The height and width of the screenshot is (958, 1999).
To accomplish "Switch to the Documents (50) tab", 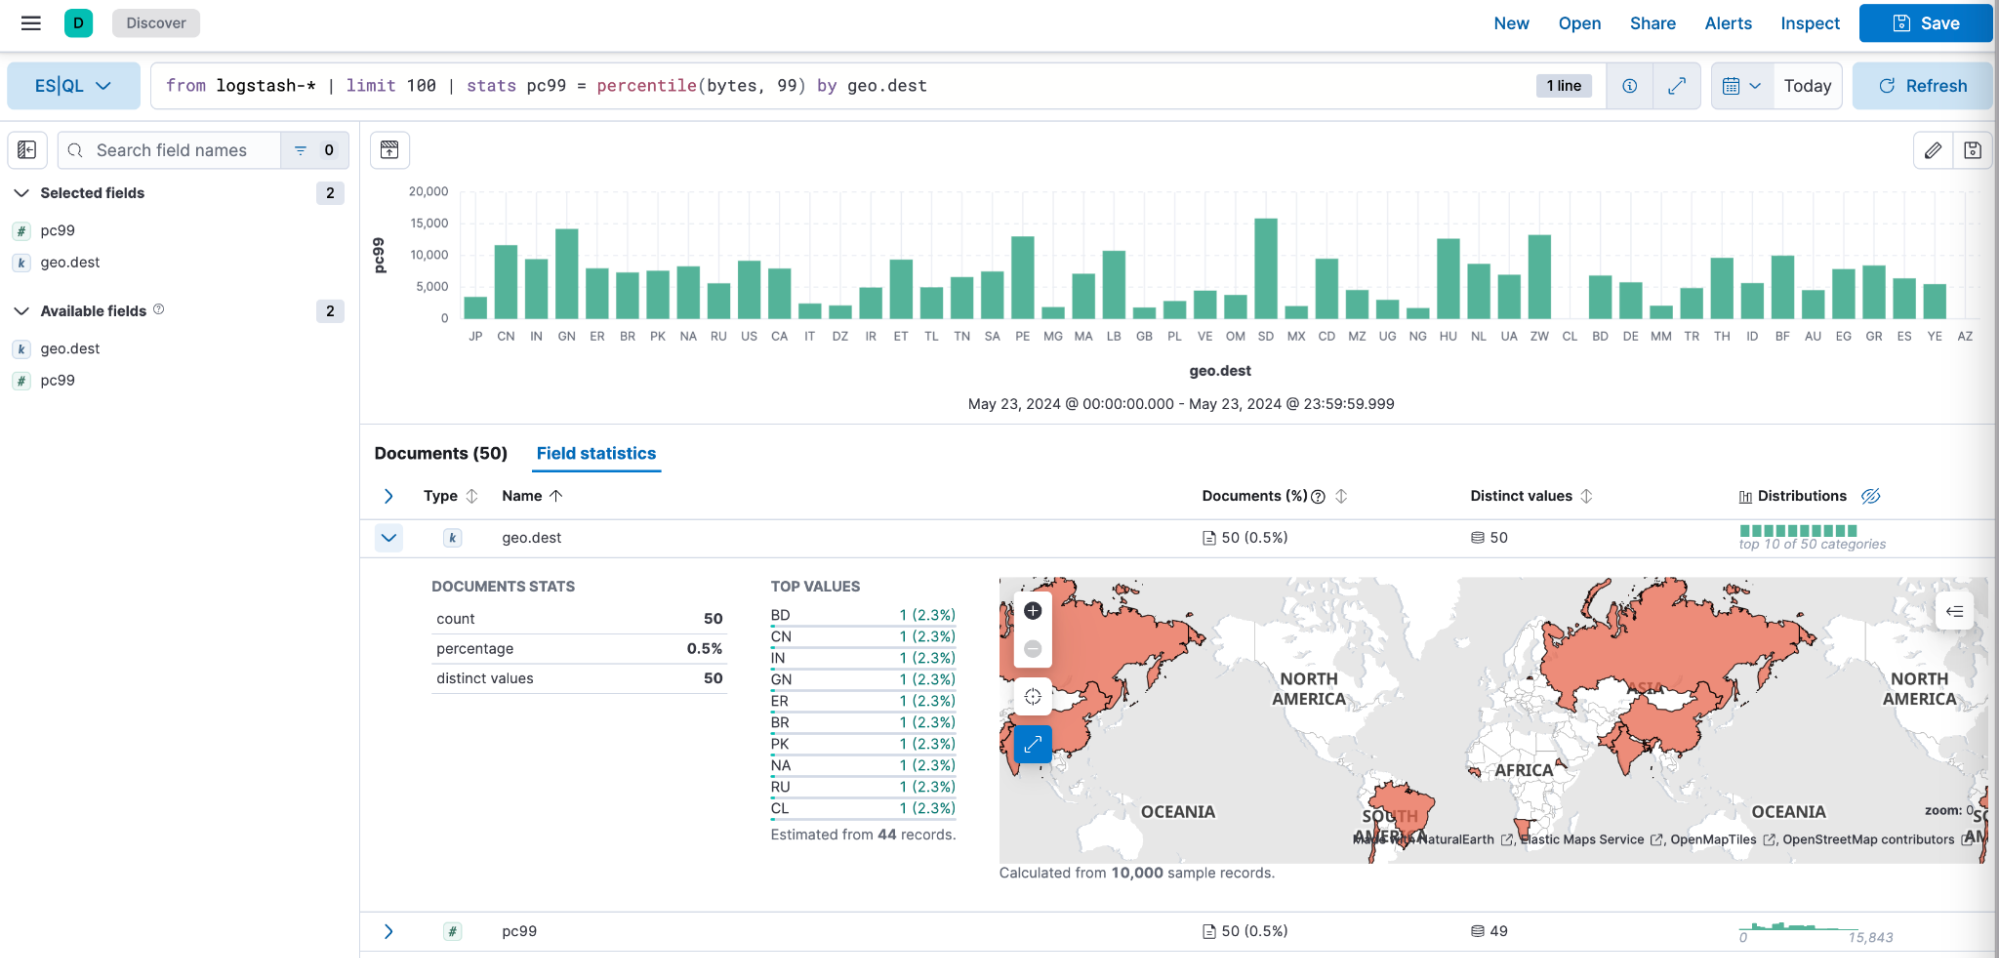I will click(x=441, y=454).
